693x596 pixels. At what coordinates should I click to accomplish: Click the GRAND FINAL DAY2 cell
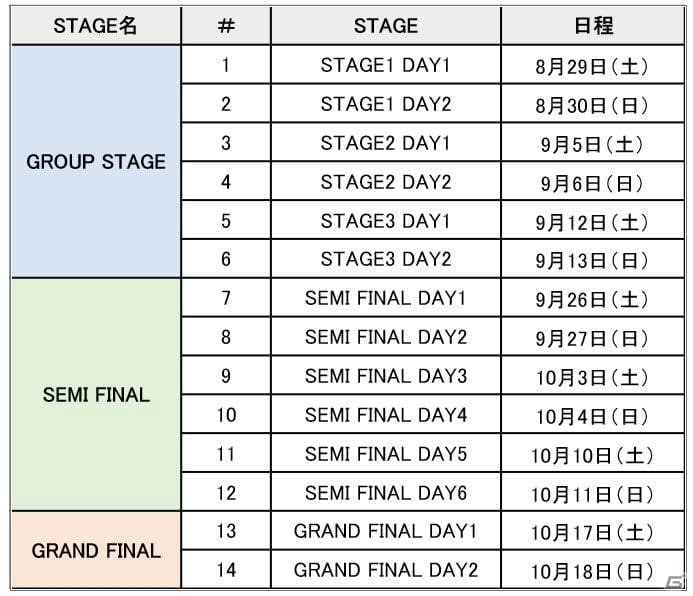pyautogui.click(x=385, y=569)
